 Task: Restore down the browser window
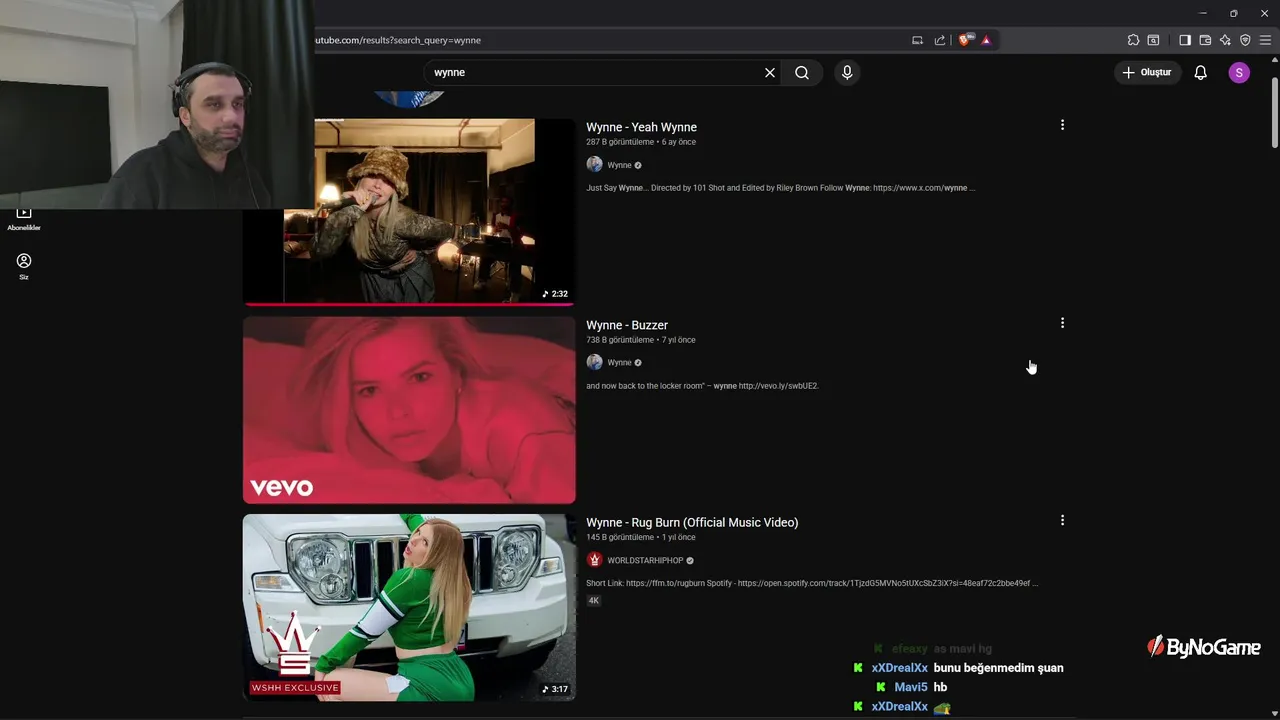click(1233, 13)
